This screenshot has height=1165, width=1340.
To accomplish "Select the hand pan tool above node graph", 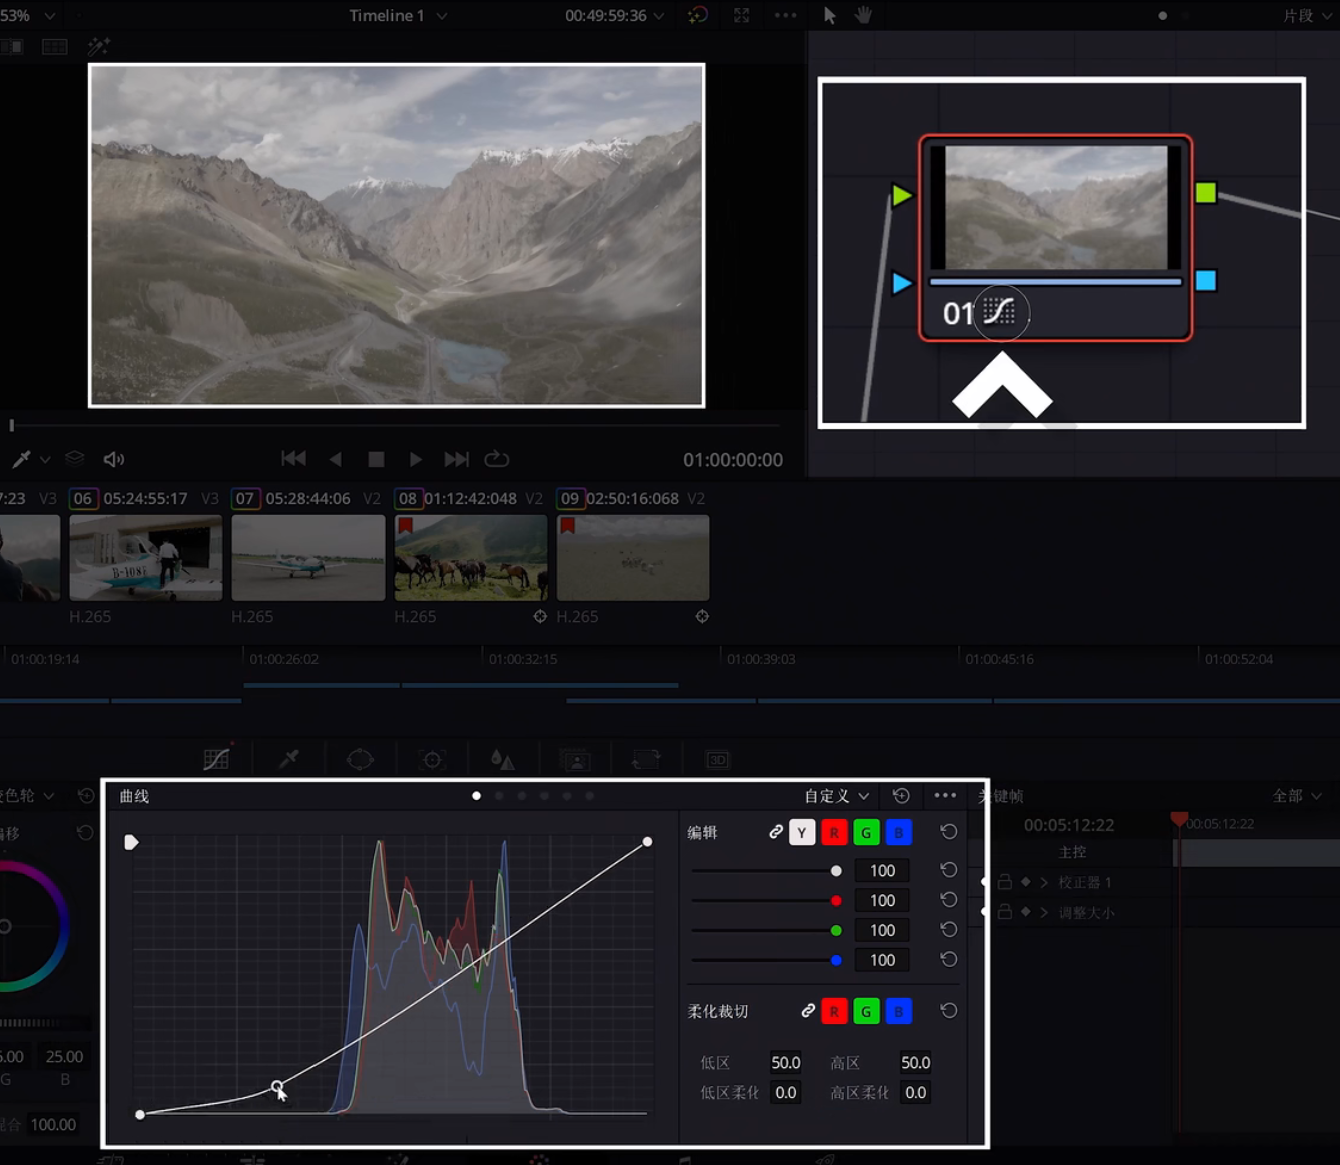I will coord(863,15).
